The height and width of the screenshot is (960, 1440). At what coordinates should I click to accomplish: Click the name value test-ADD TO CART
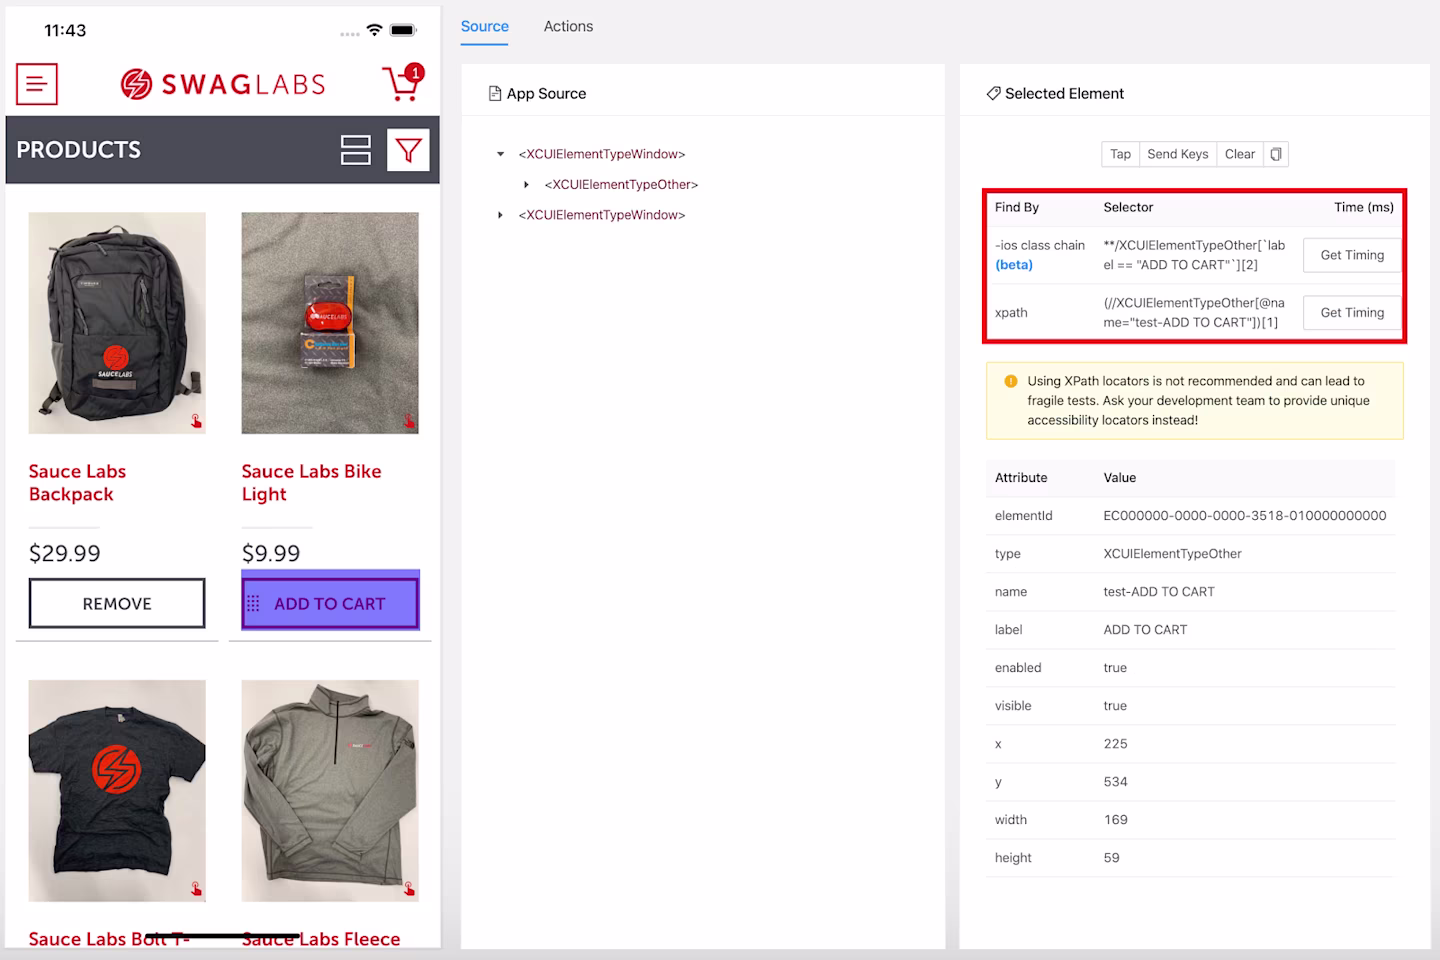point(1159,592)
